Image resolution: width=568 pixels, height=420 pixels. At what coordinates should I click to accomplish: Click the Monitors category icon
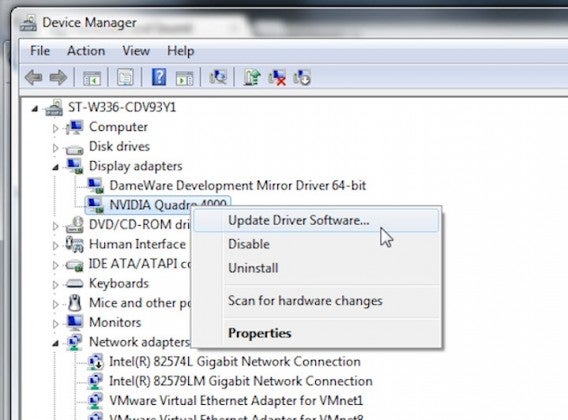coord(75,323)
